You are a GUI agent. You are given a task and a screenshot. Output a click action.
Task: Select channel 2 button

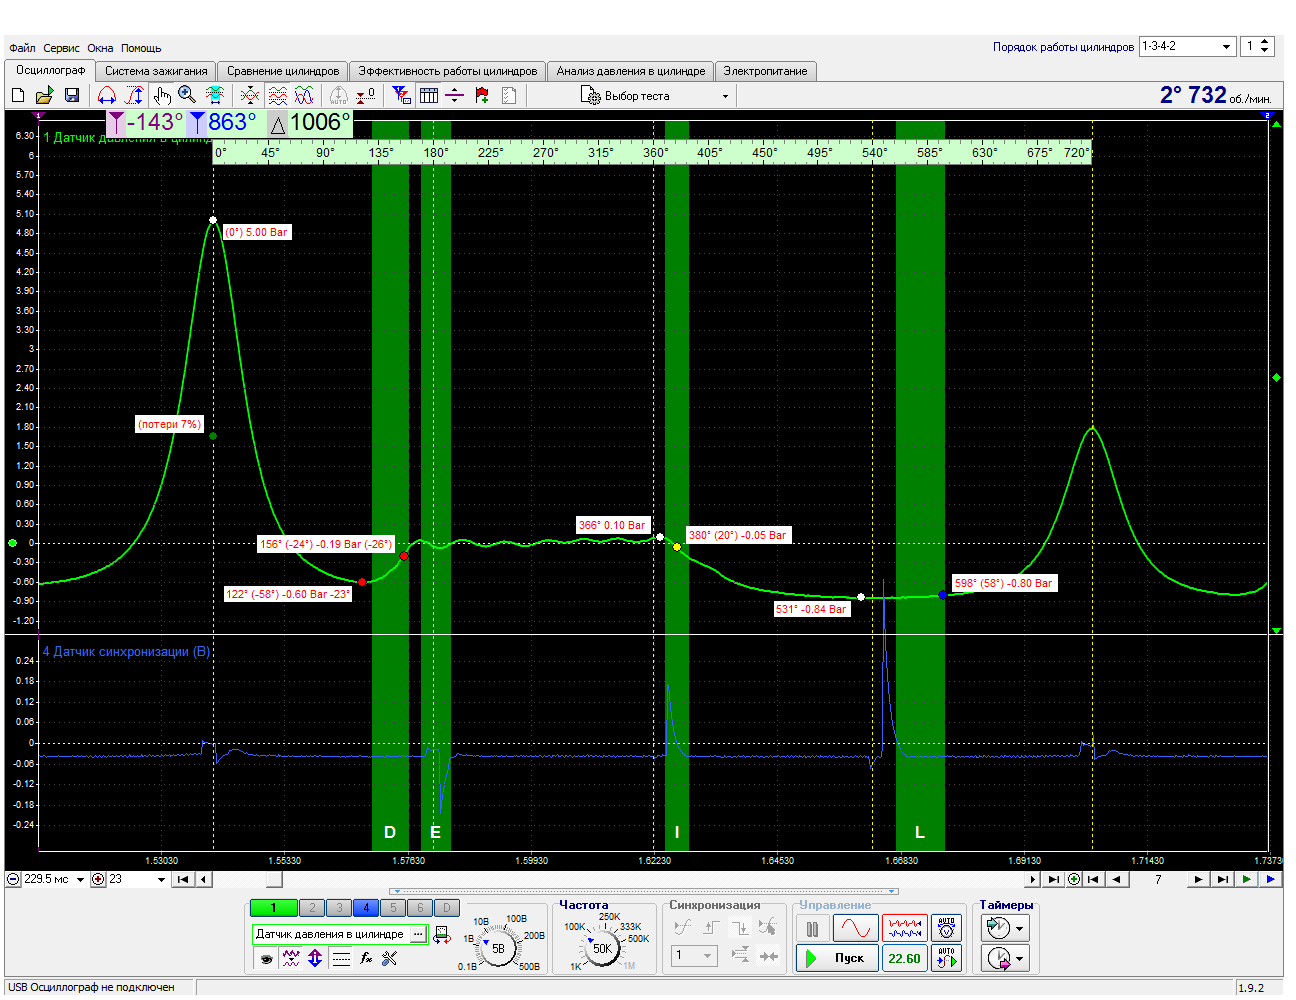tap(312, 908)
